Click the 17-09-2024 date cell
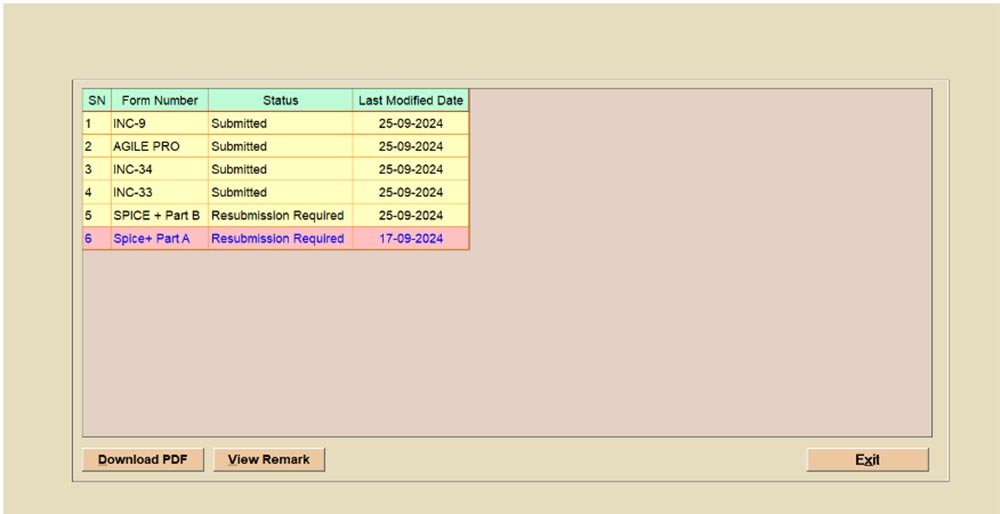 click(410, 239)
